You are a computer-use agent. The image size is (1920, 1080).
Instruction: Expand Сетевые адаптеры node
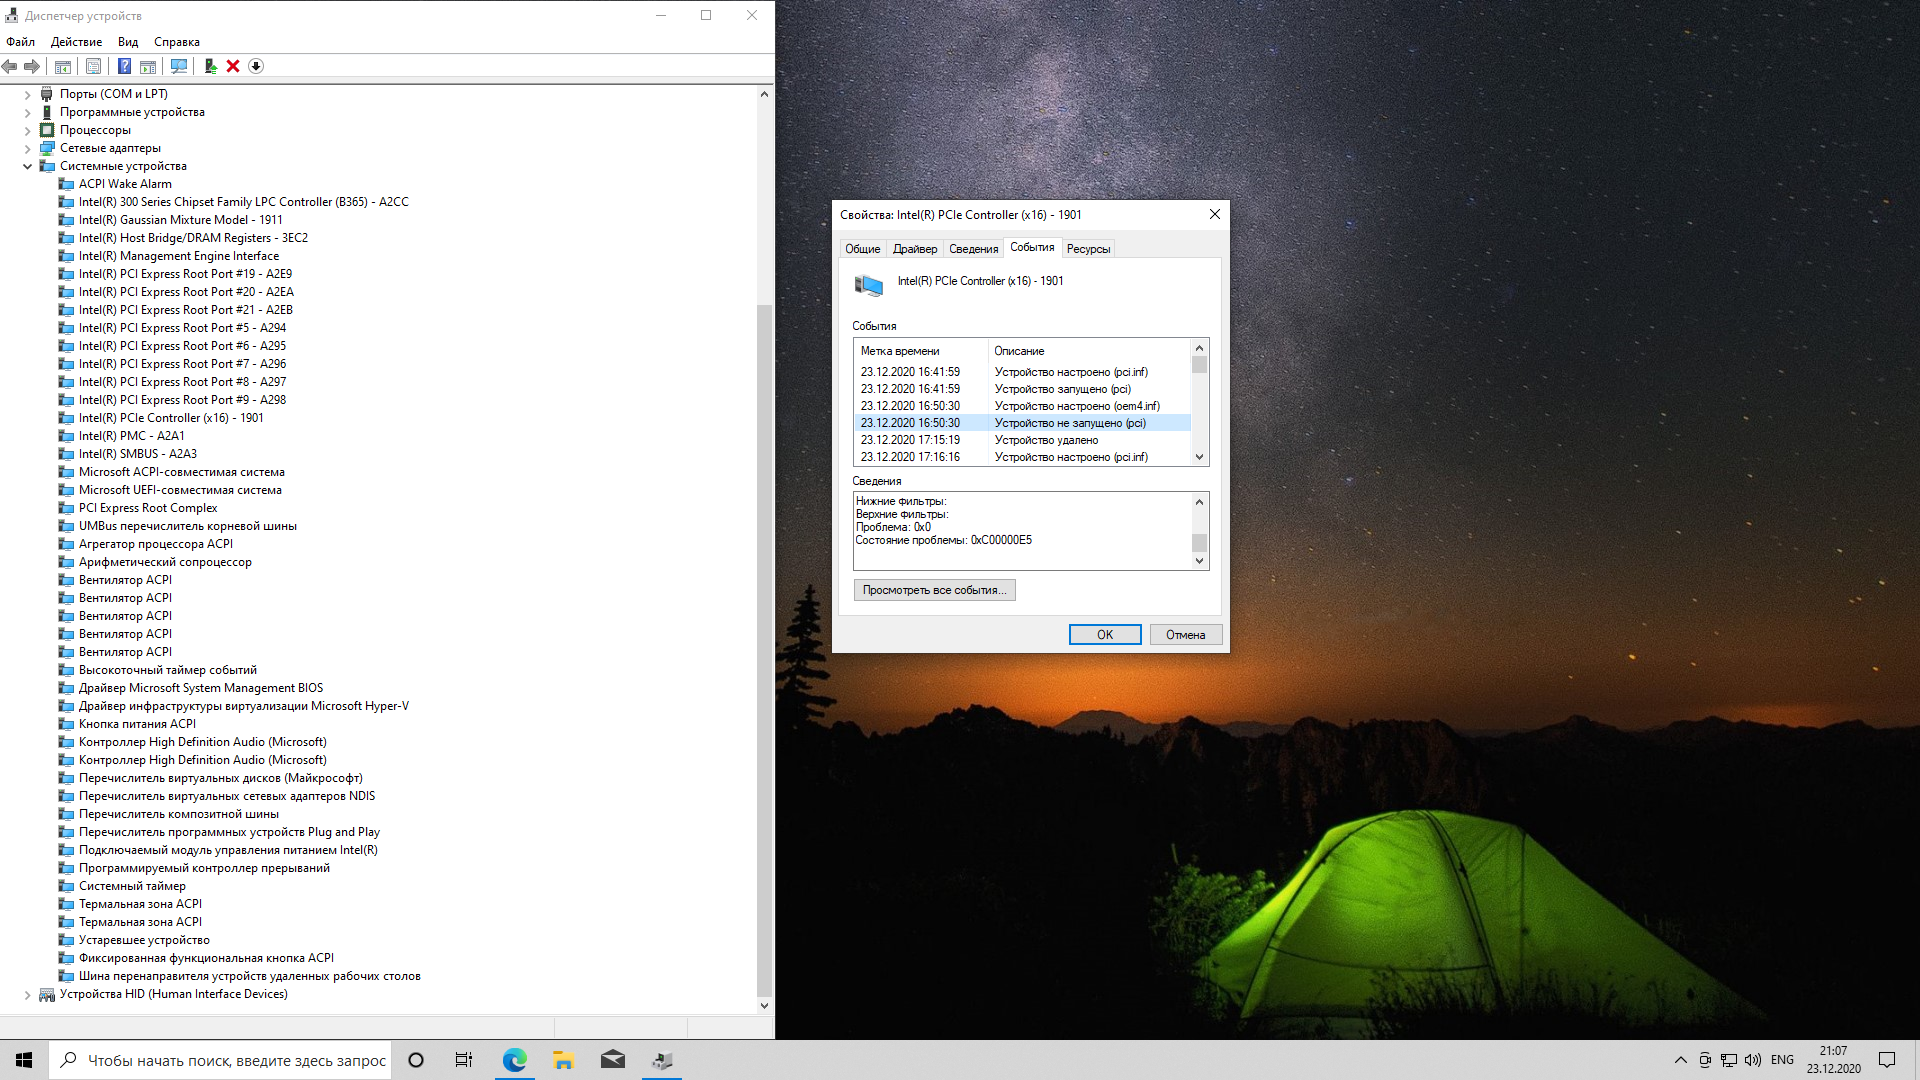point(28,149)
